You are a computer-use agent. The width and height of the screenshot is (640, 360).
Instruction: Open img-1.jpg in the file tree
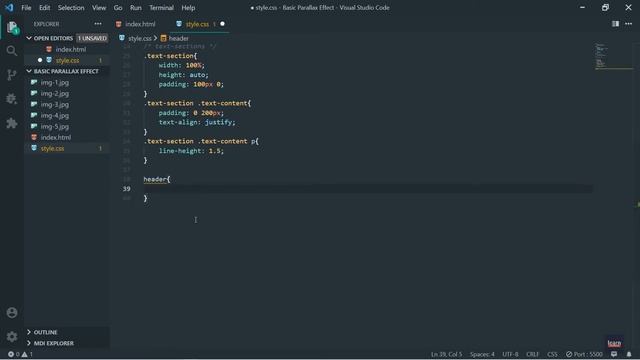pyautogui.click(x=55, y=82)
